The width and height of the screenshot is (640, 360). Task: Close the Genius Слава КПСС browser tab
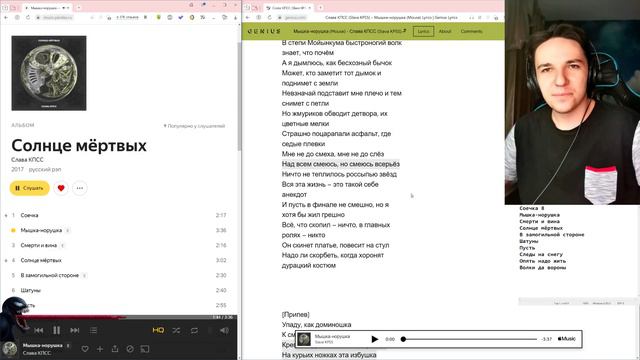(x=310, y=8)
